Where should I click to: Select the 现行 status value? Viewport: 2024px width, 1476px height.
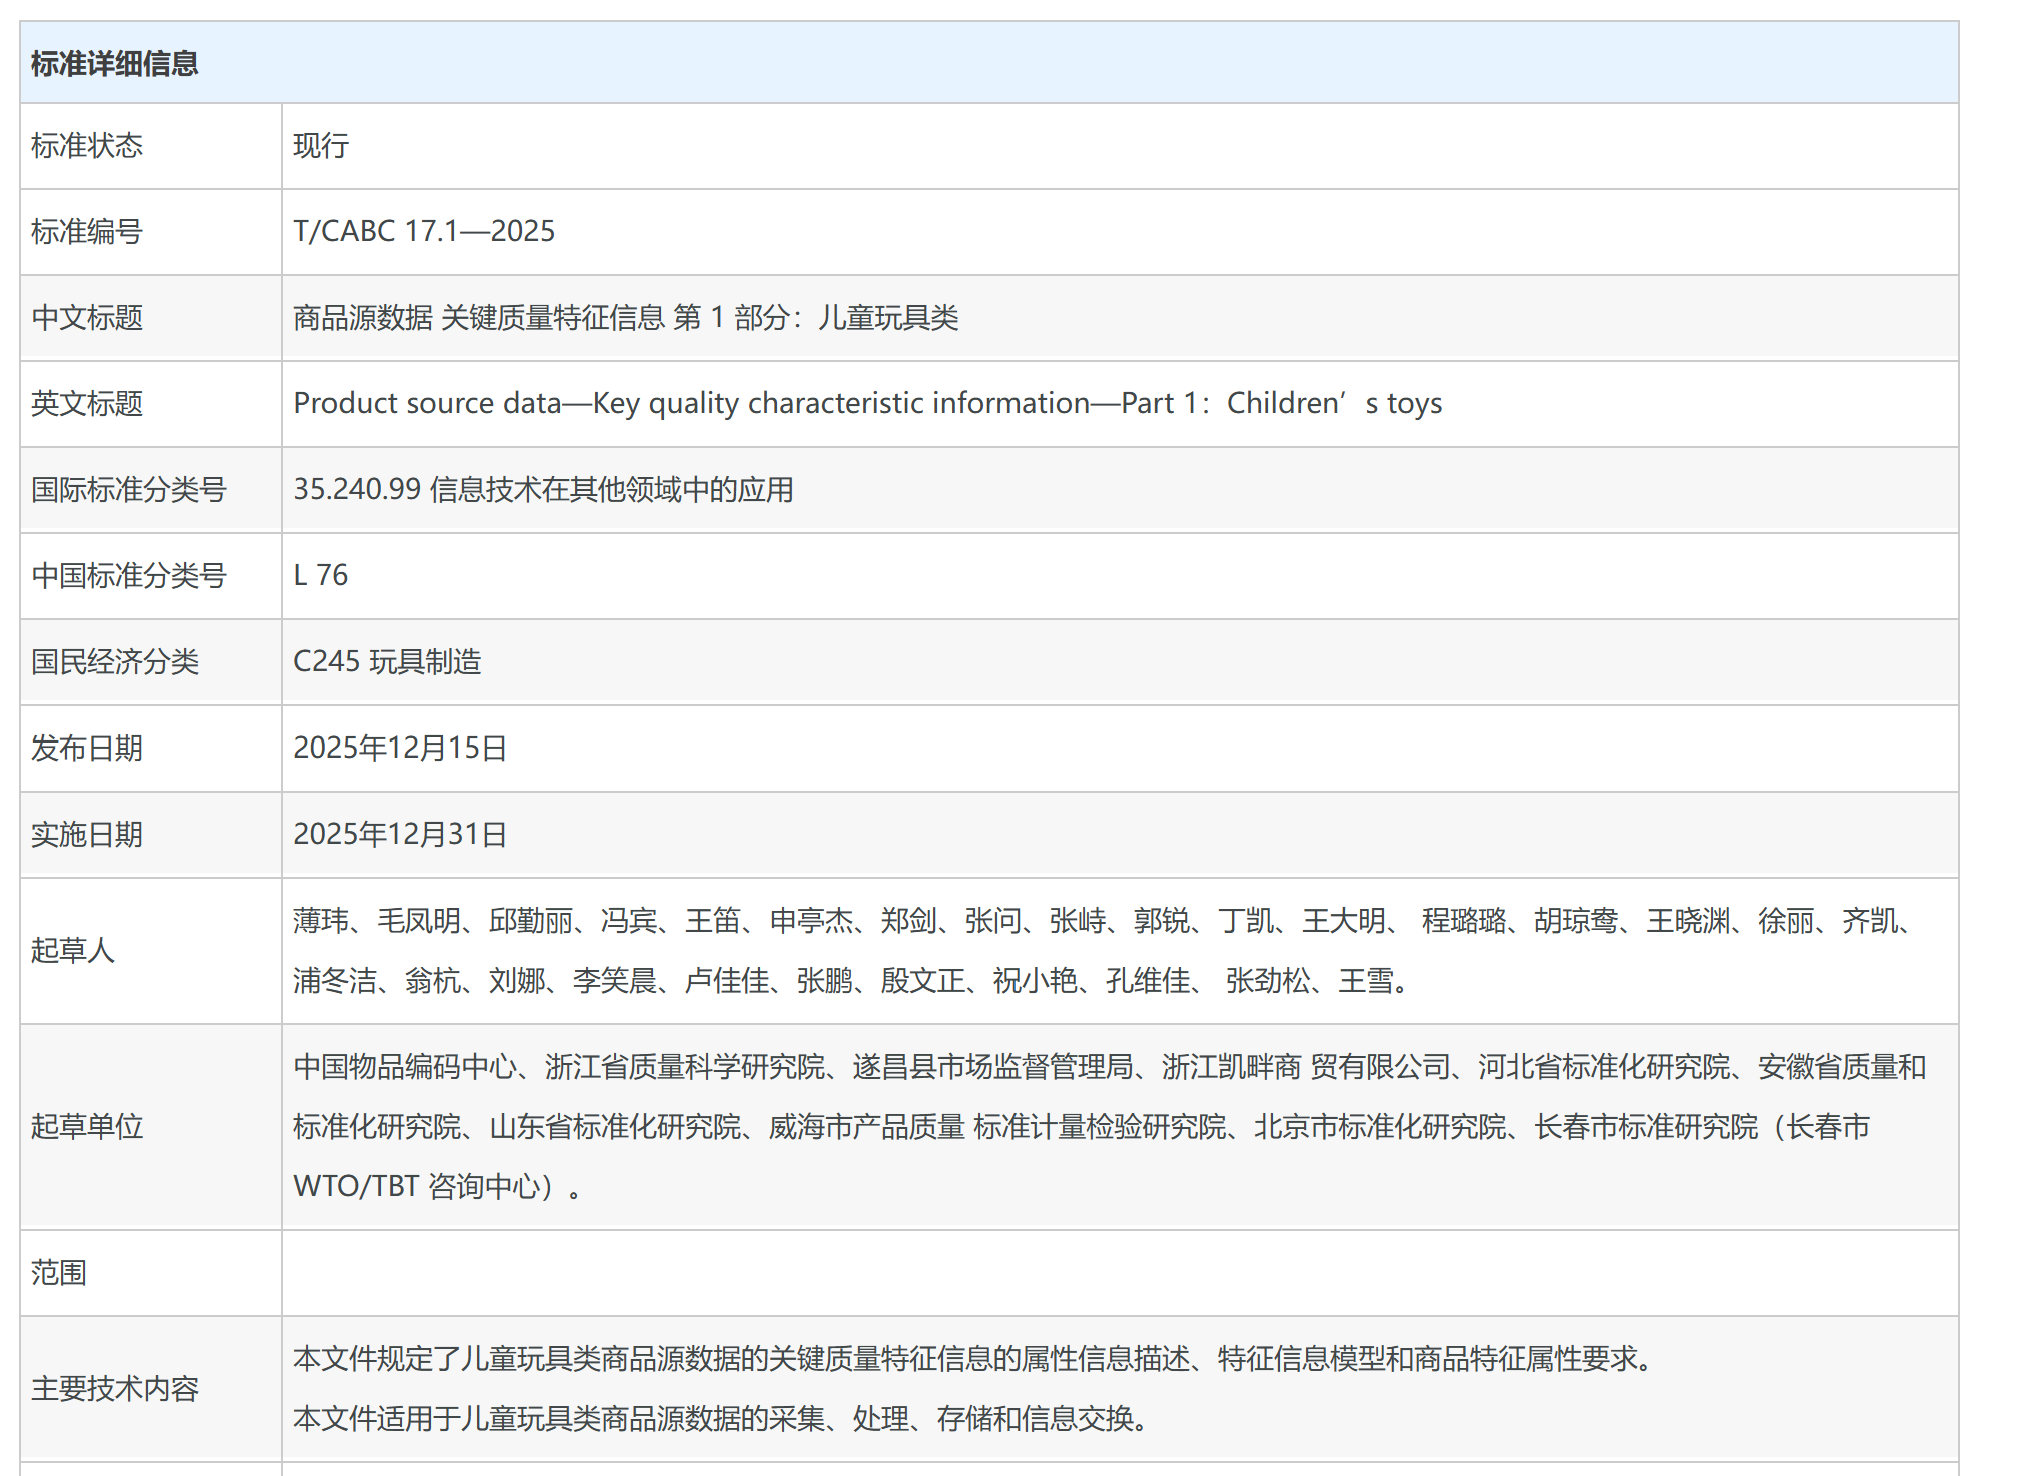pos(321,146)
